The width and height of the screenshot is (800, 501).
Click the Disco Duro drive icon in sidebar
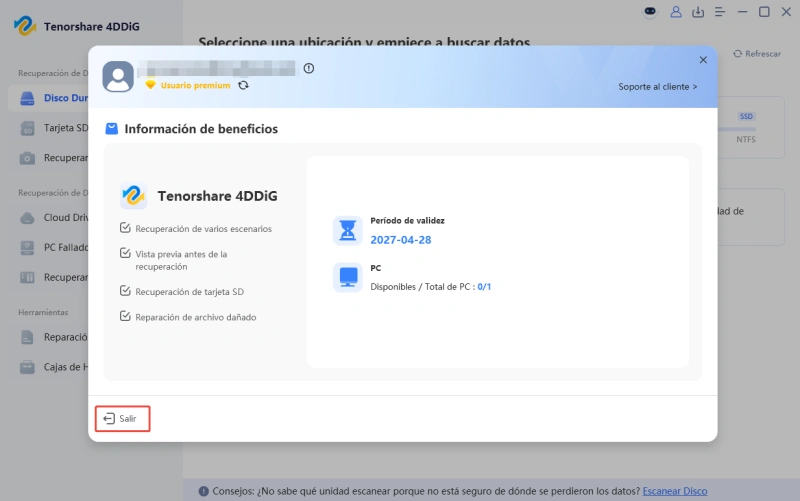(27, 98)
